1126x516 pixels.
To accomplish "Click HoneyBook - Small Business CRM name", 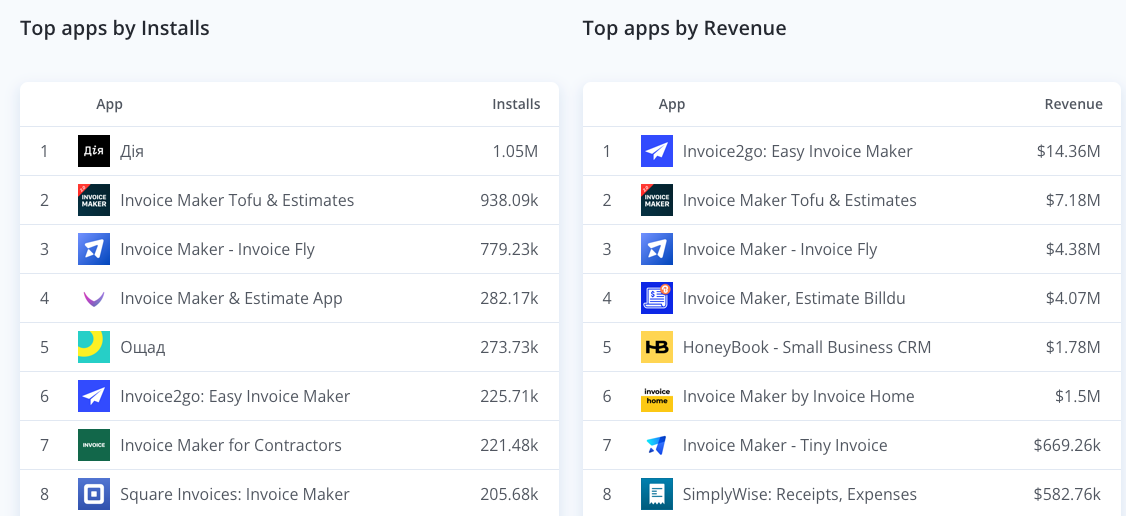I will click(807, 347).
